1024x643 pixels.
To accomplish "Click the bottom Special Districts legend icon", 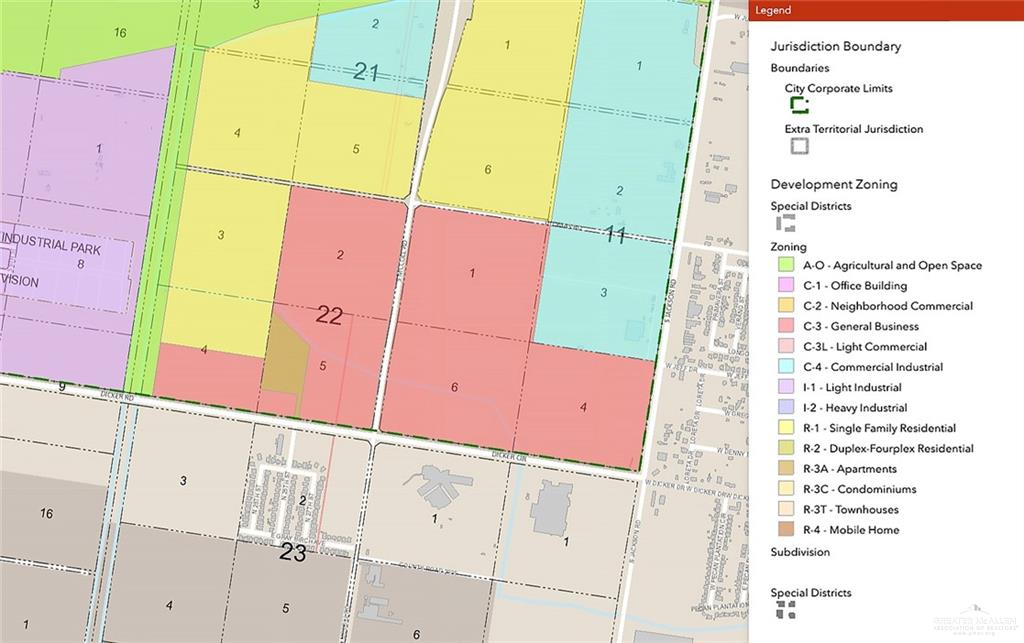I will 786,609.
